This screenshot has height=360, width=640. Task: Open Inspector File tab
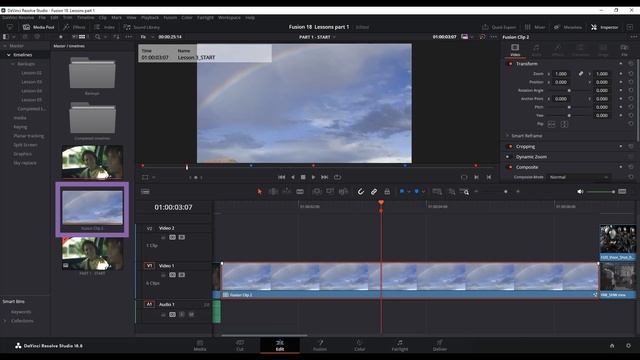[624, 50]
